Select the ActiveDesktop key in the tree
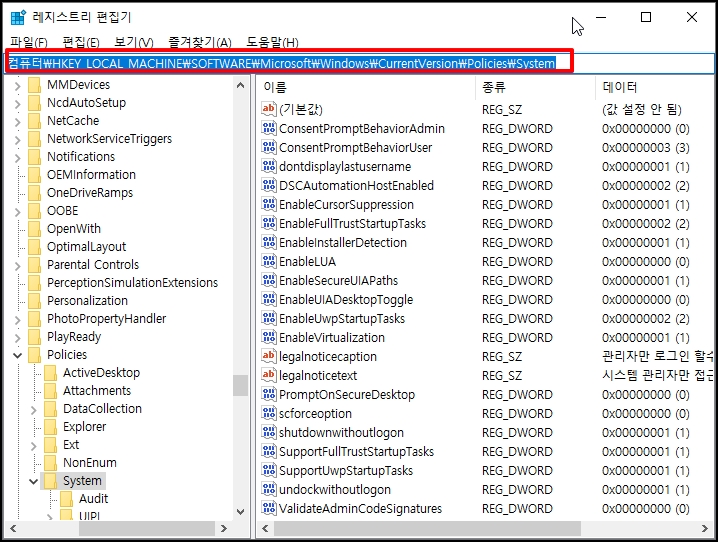 101,373
